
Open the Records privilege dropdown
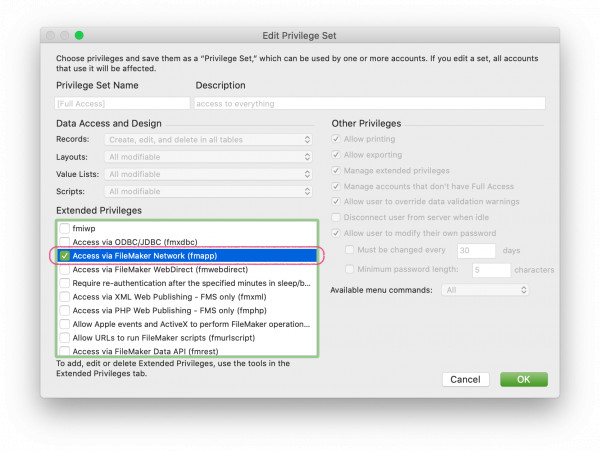(208, 140)
